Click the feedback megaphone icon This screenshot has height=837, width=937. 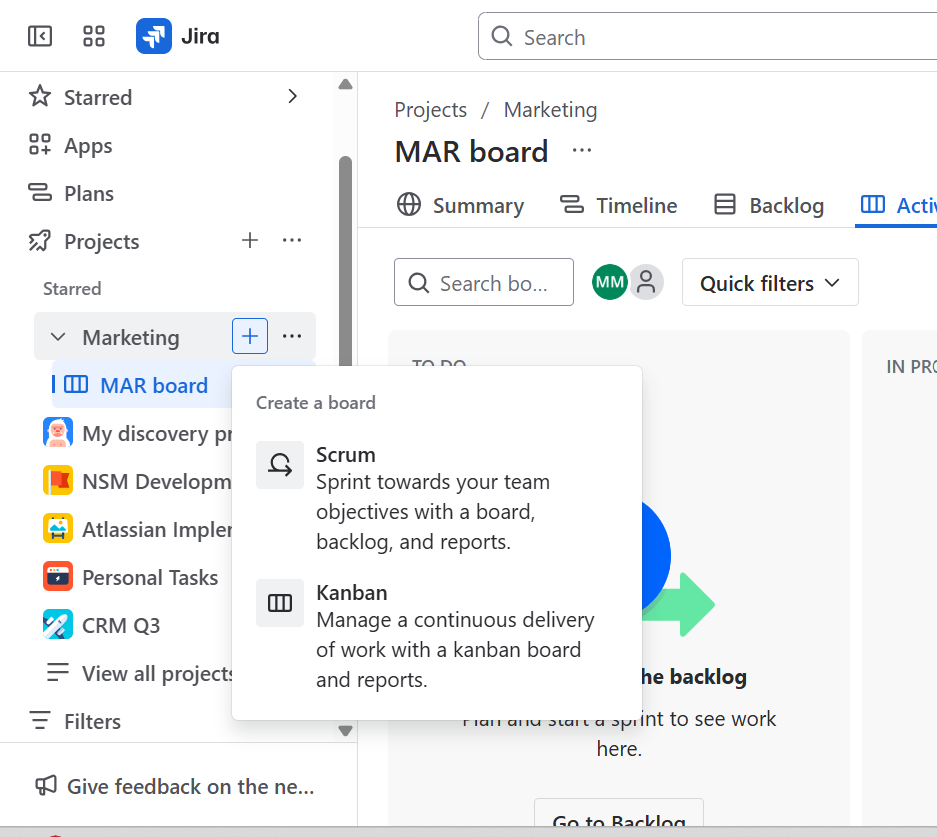point(46,786)
